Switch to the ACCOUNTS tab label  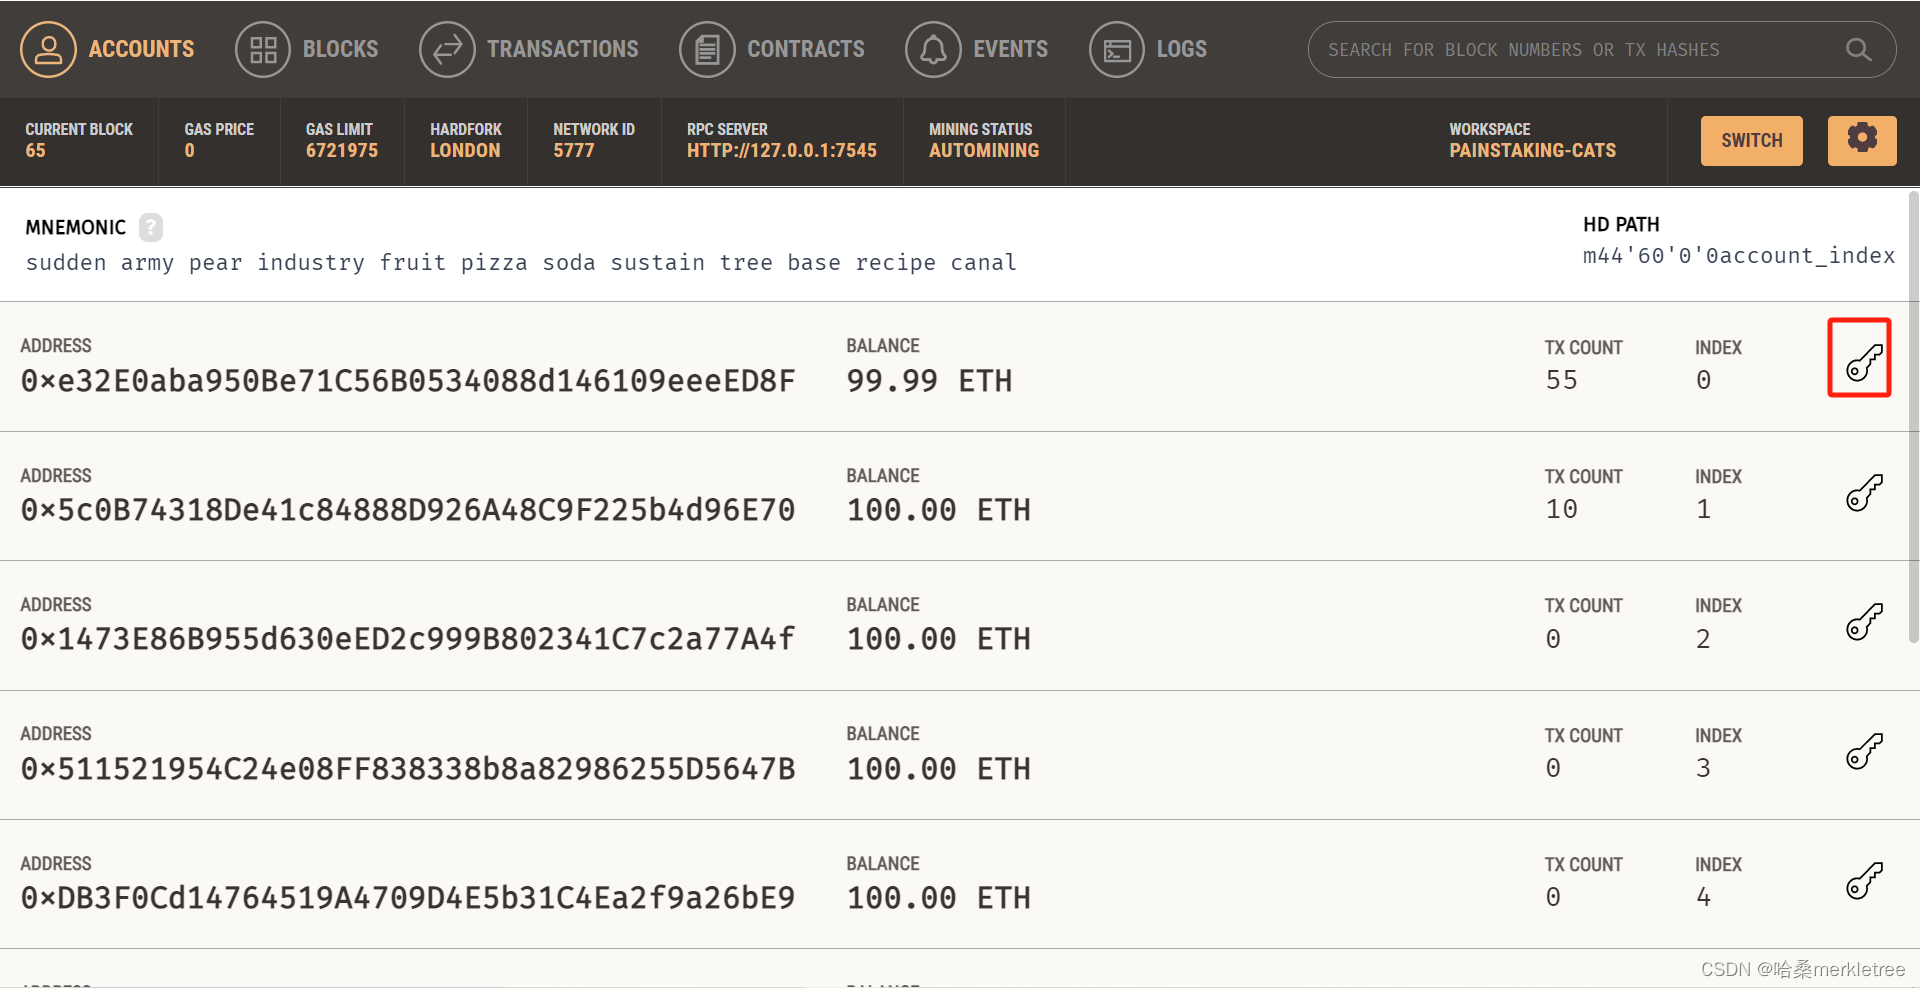tap(141, 49)
